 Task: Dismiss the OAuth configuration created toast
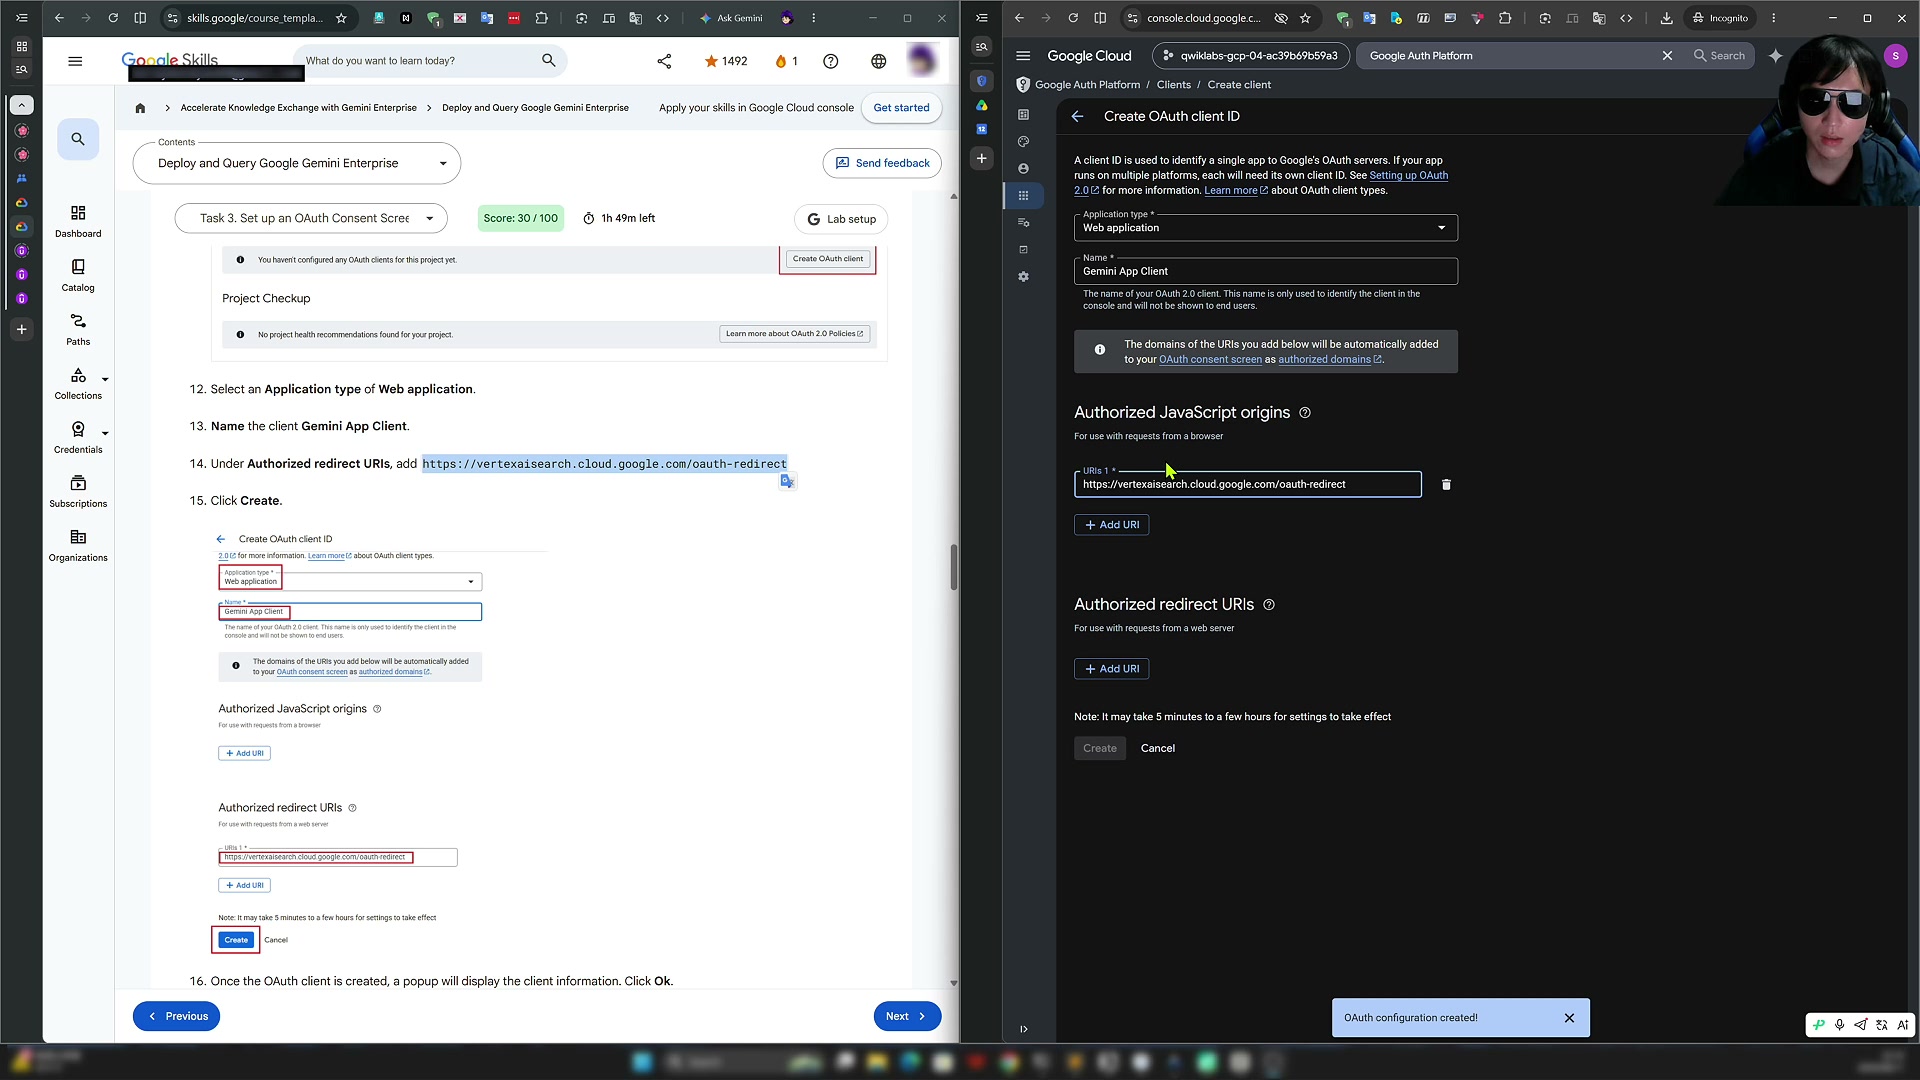coord(1569,1018)
